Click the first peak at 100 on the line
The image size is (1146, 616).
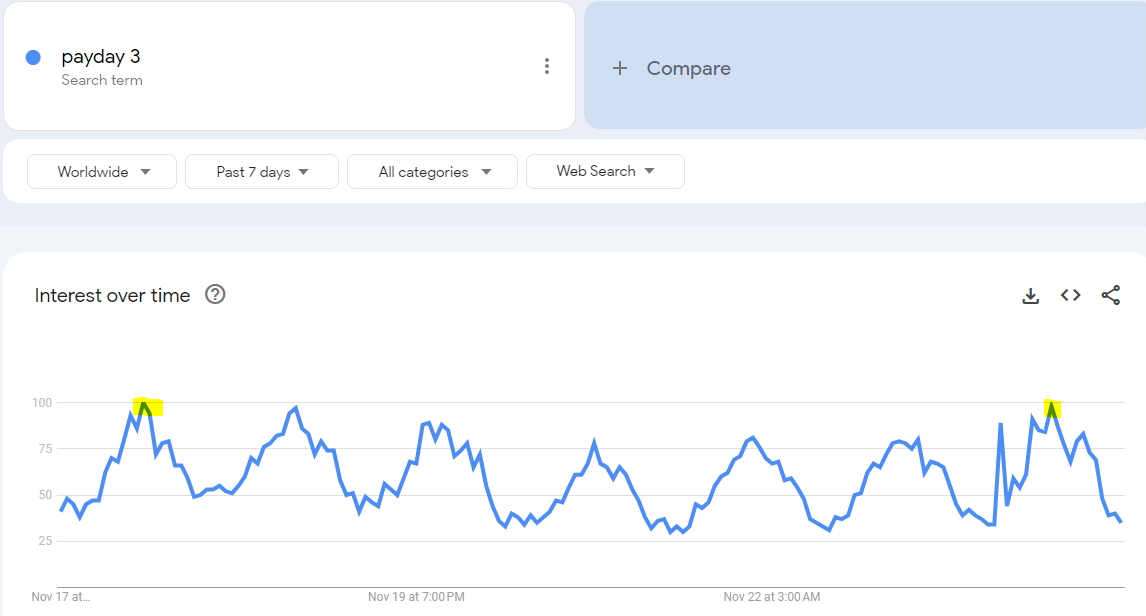(144, 403)
